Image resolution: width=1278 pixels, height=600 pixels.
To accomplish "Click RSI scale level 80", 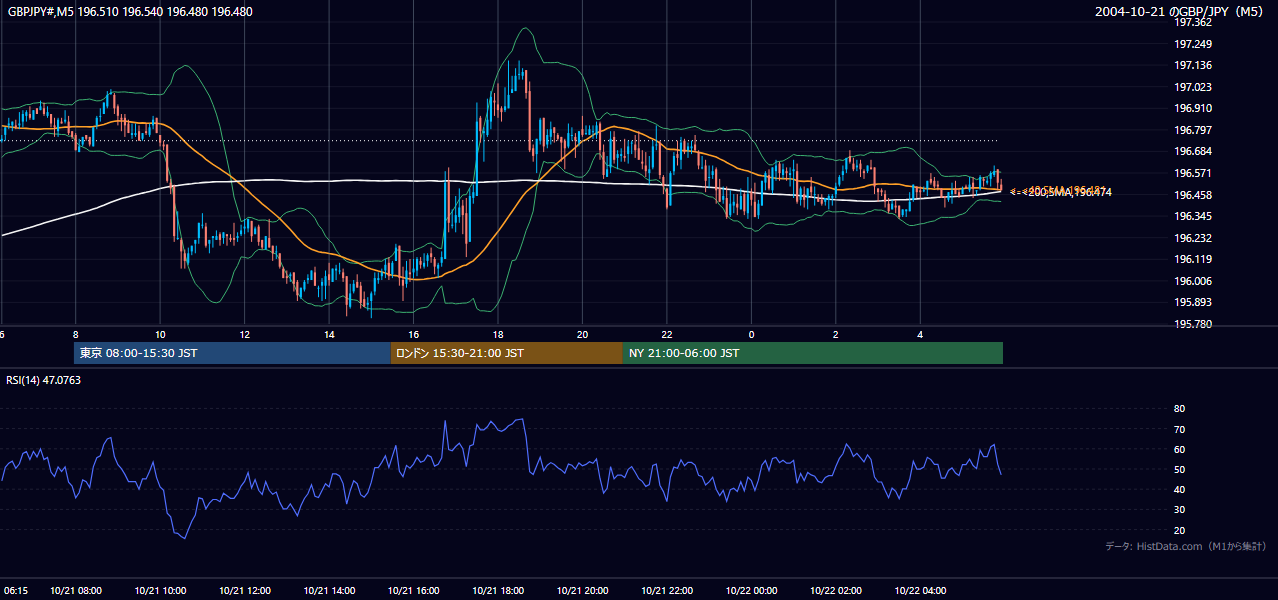I will (x=1179, y=409).
